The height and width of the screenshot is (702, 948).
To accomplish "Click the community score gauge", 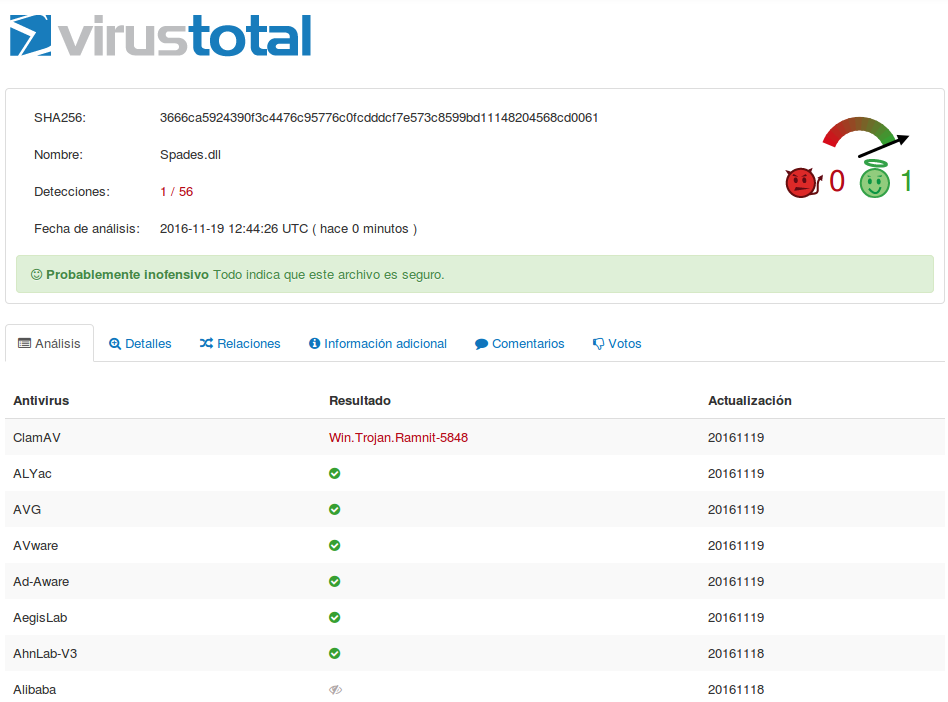I will point(865,137).
